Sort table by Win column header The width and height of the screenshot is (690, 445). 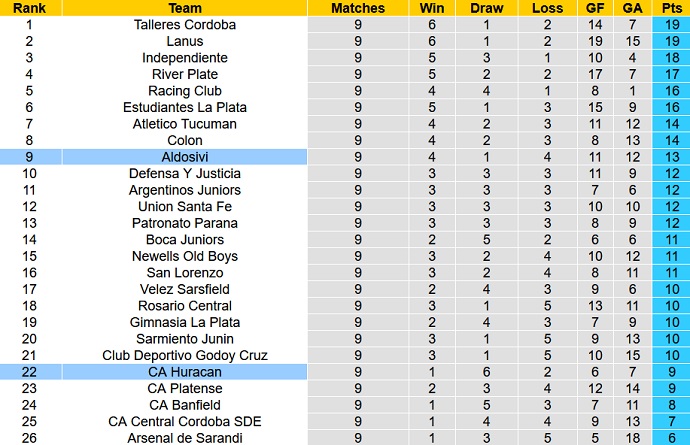[x=432, y=8]
